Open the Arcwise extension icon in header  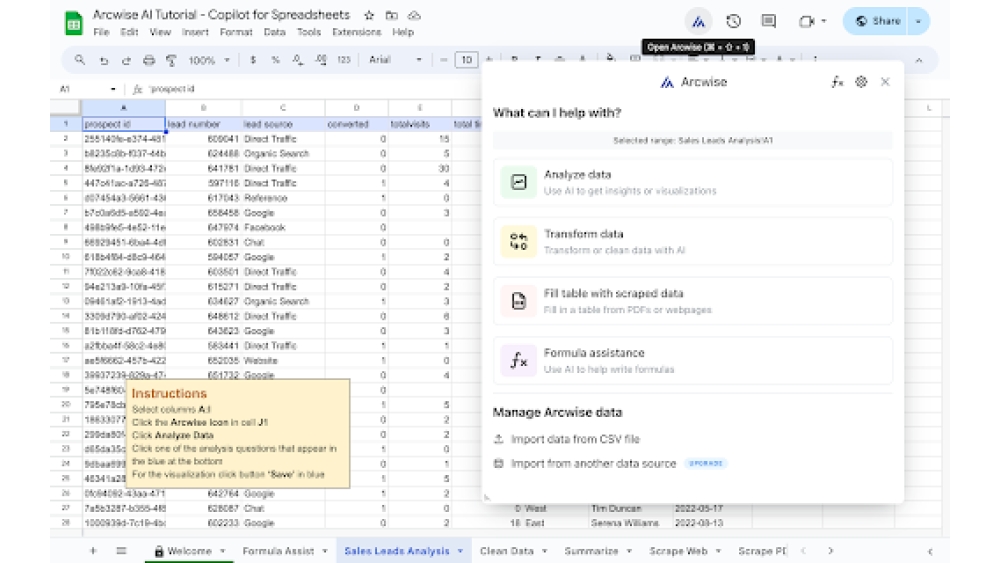698,21
